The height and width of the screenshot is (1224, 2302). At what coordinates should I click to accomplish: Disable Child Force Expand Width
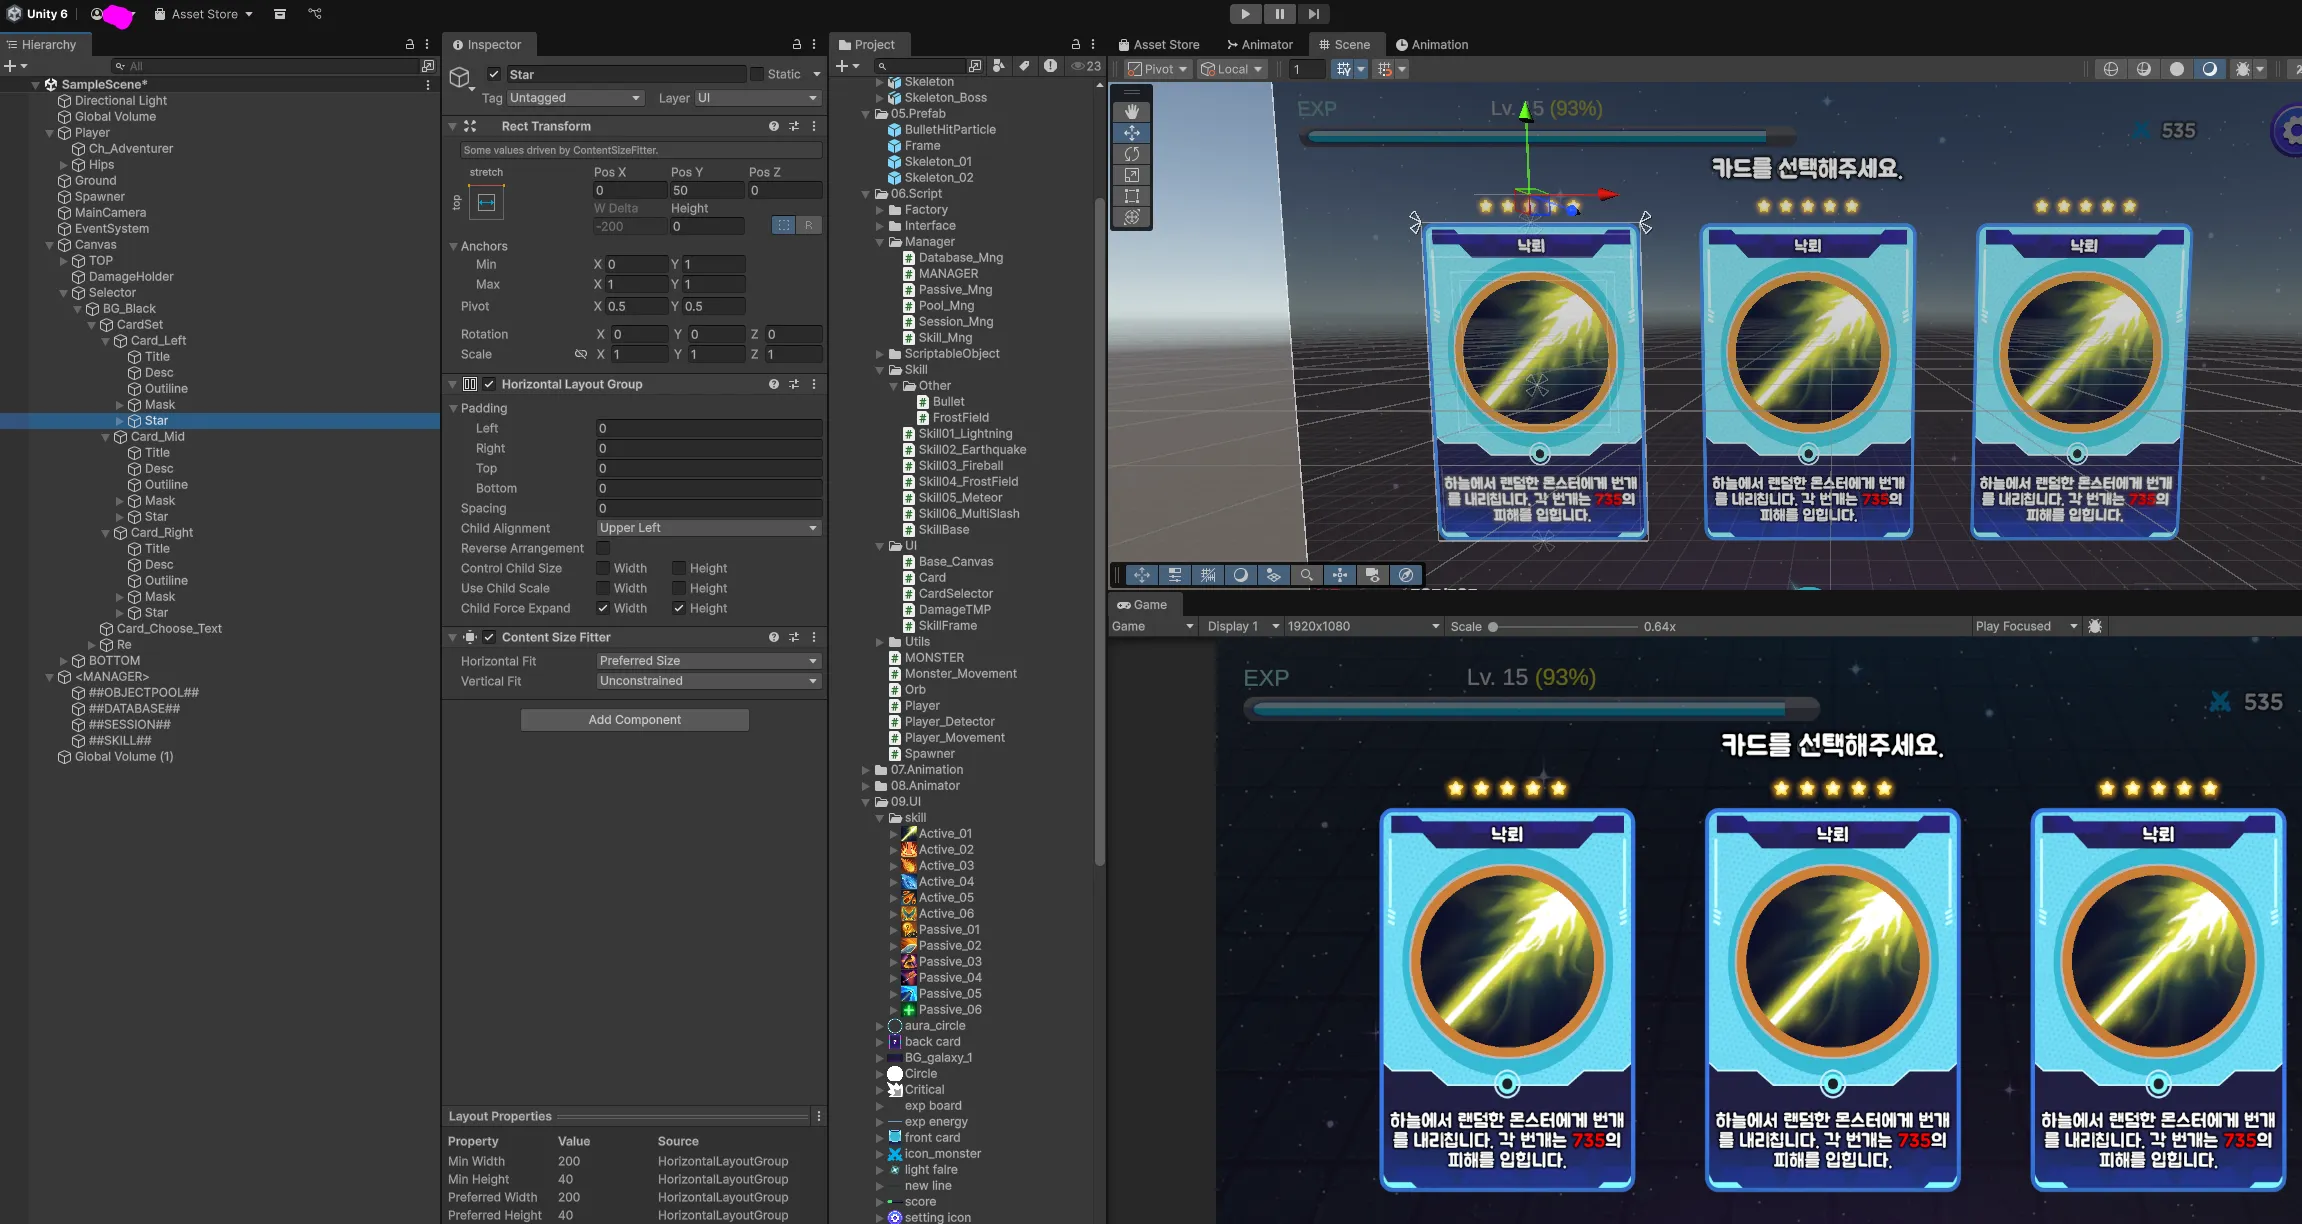pos(603,608)
